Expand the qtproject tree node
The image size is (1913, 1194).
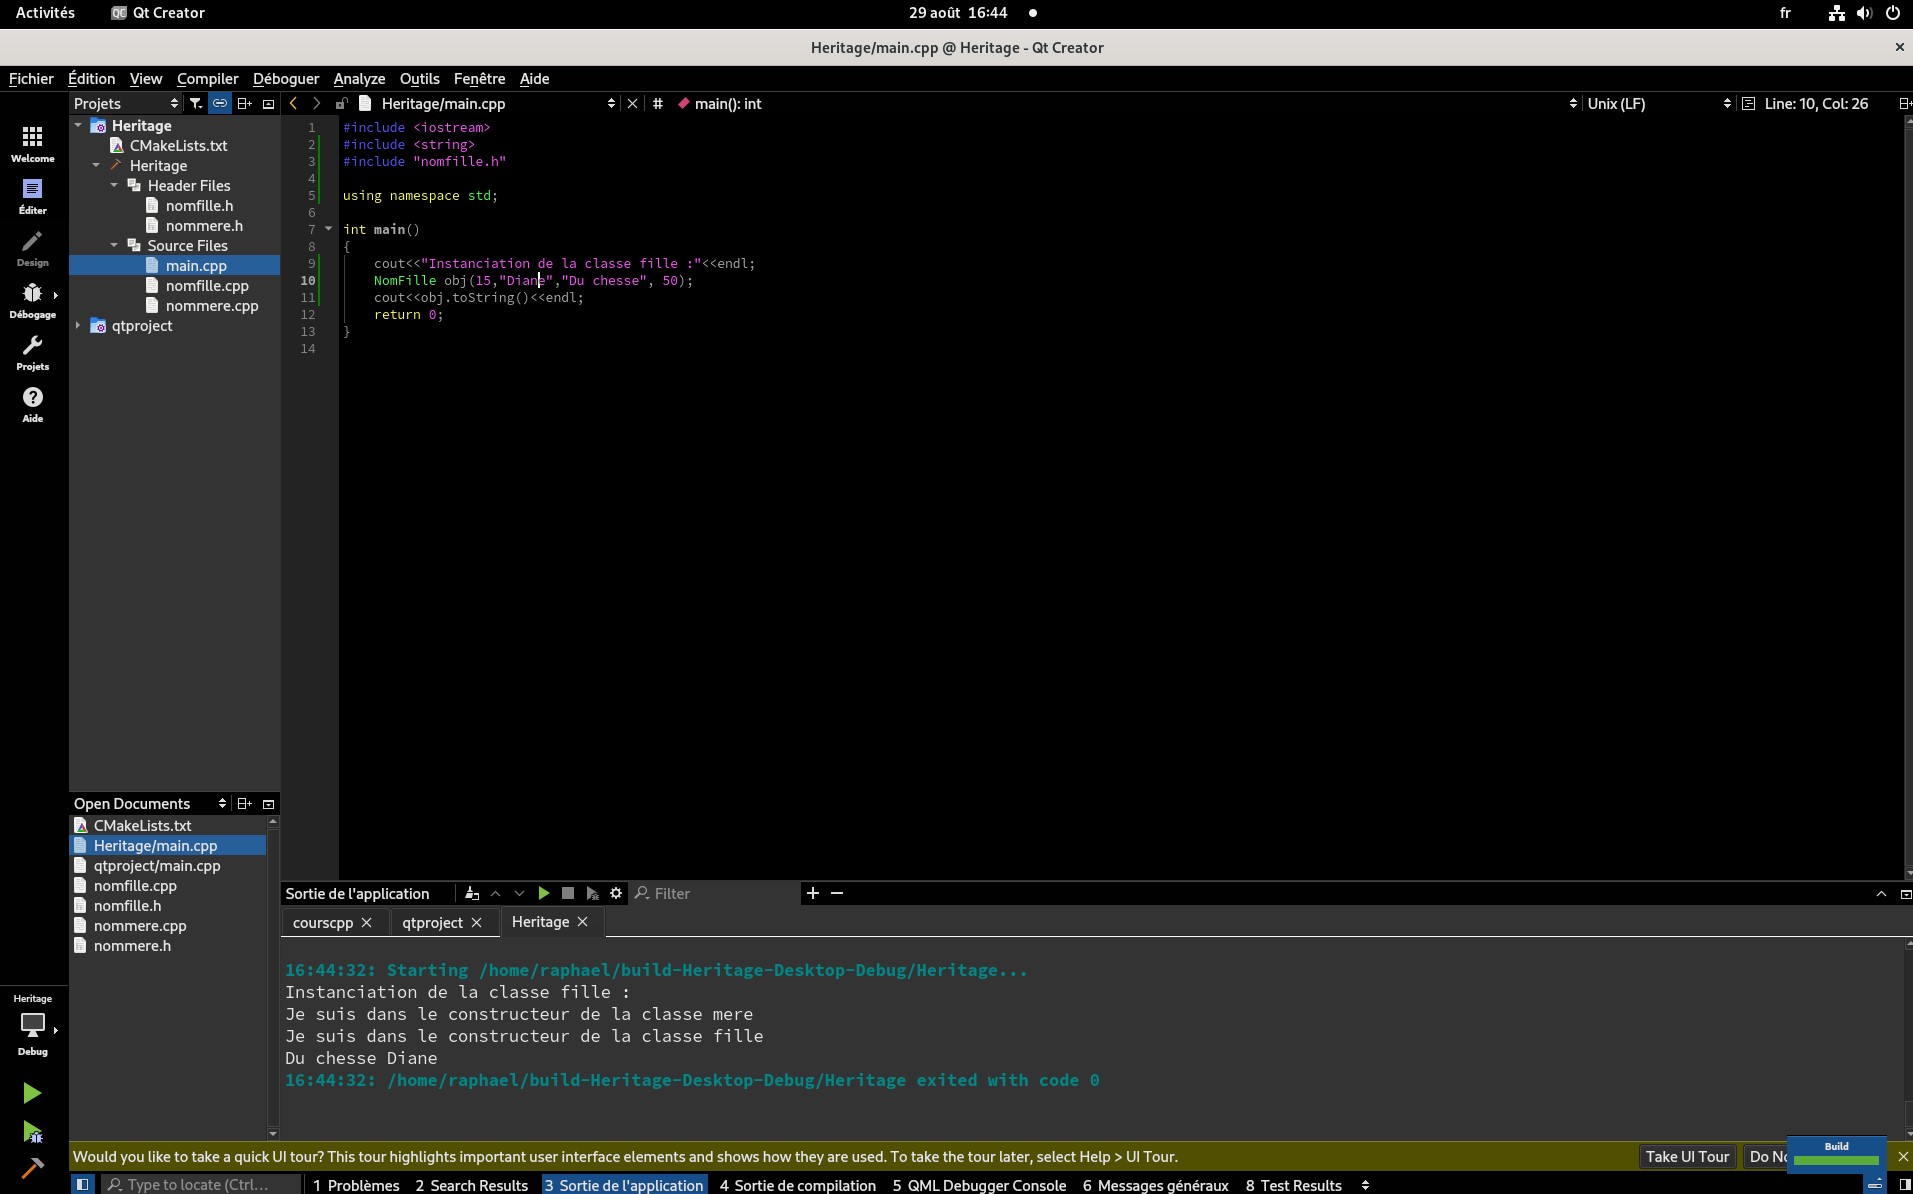(78, 325)
